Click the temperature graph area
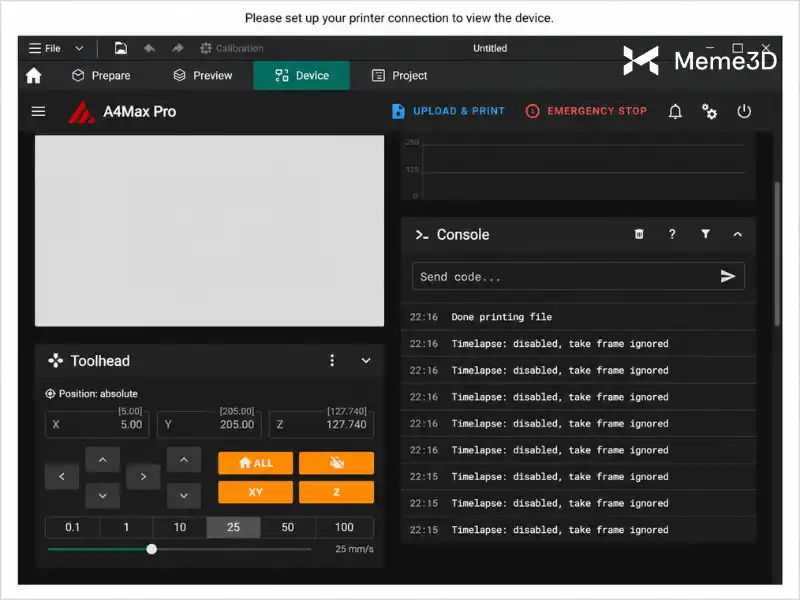 578,167
